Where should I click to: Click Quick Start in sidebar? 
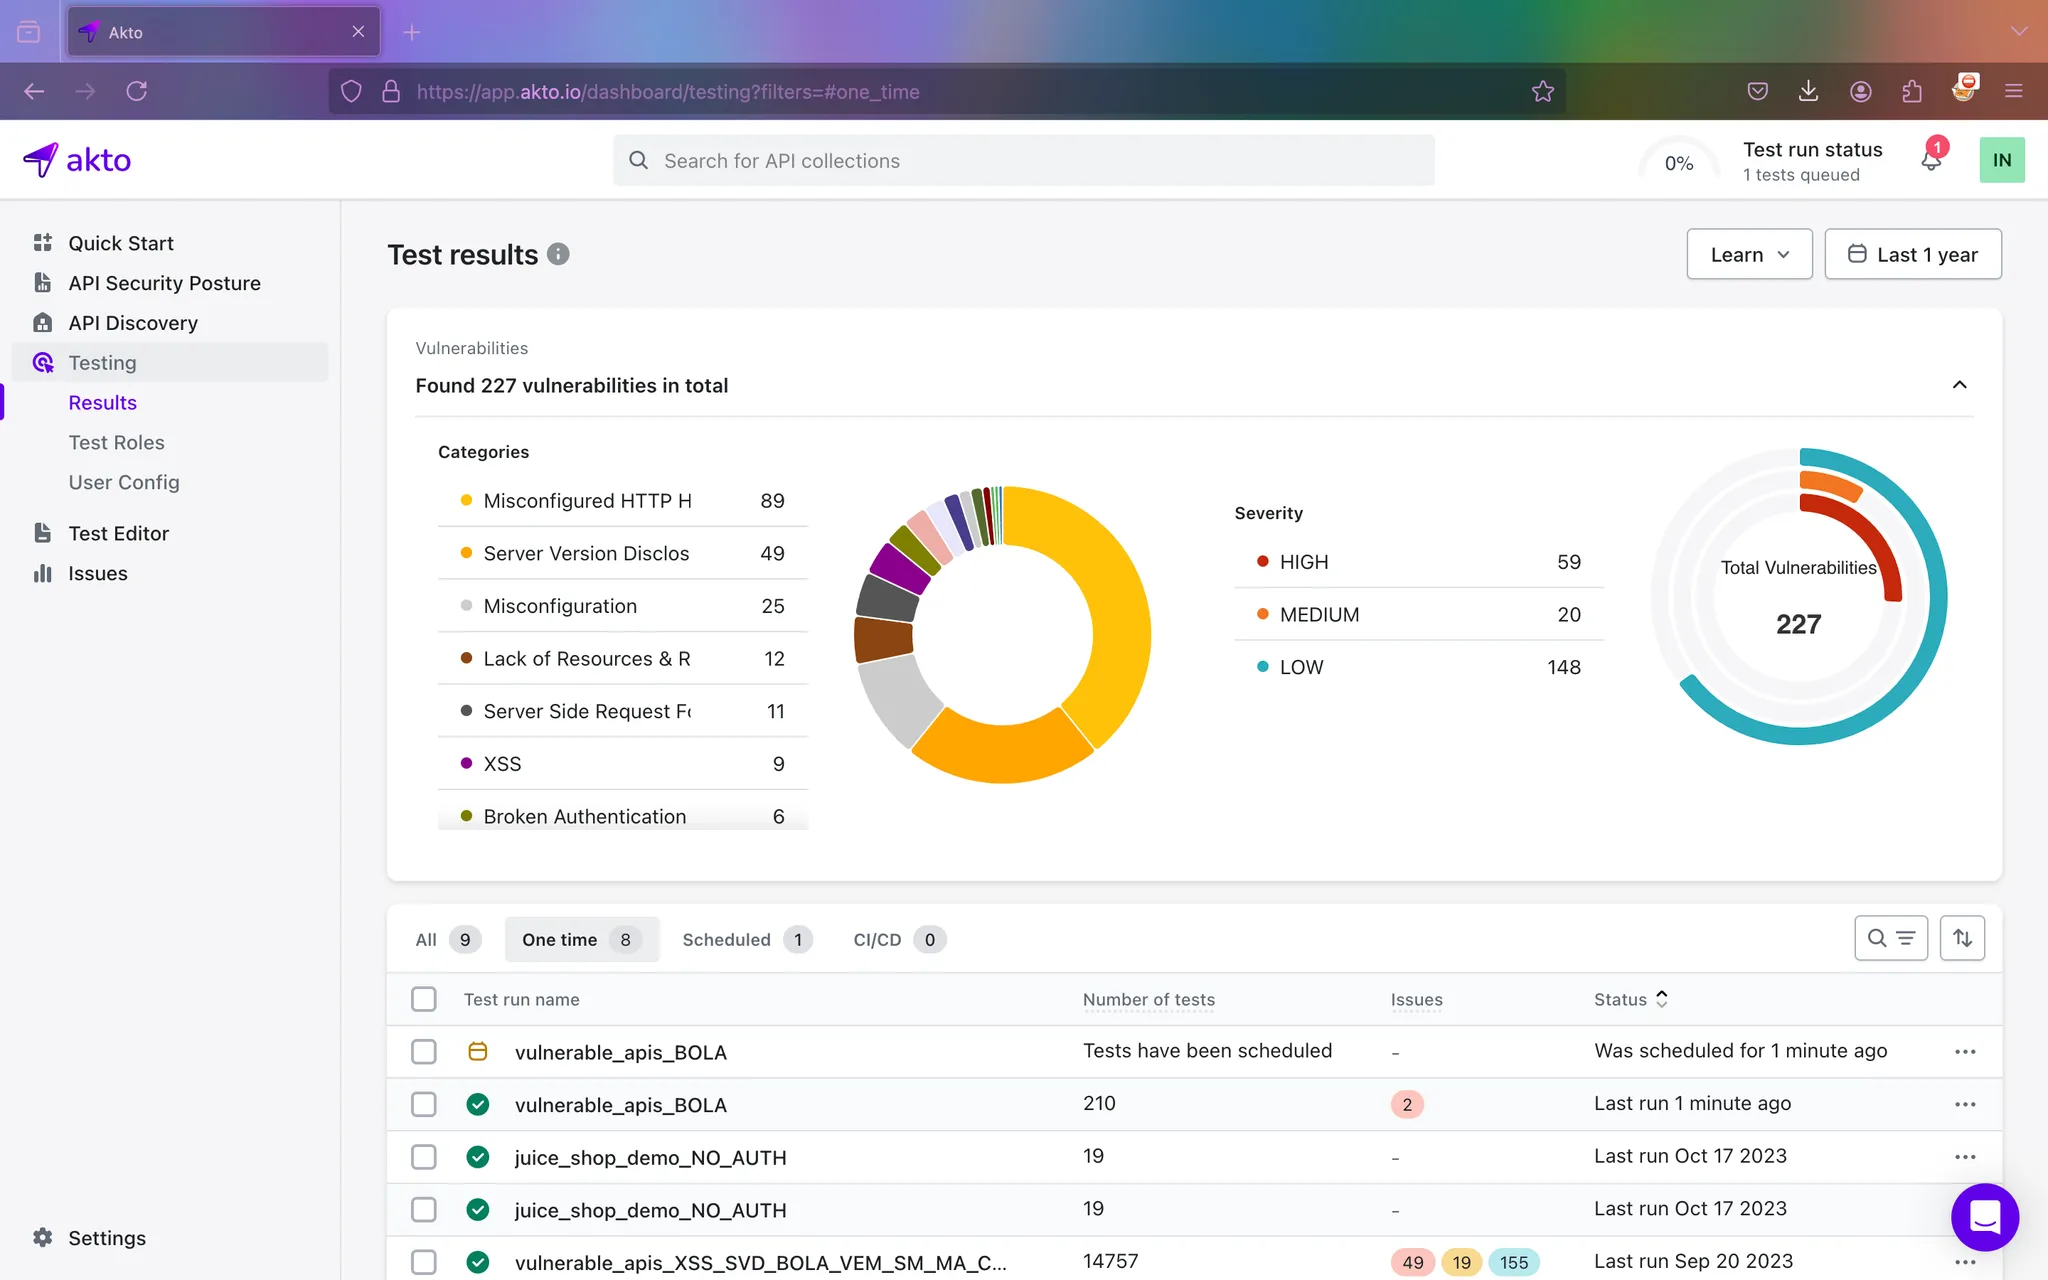click(121, 240)
